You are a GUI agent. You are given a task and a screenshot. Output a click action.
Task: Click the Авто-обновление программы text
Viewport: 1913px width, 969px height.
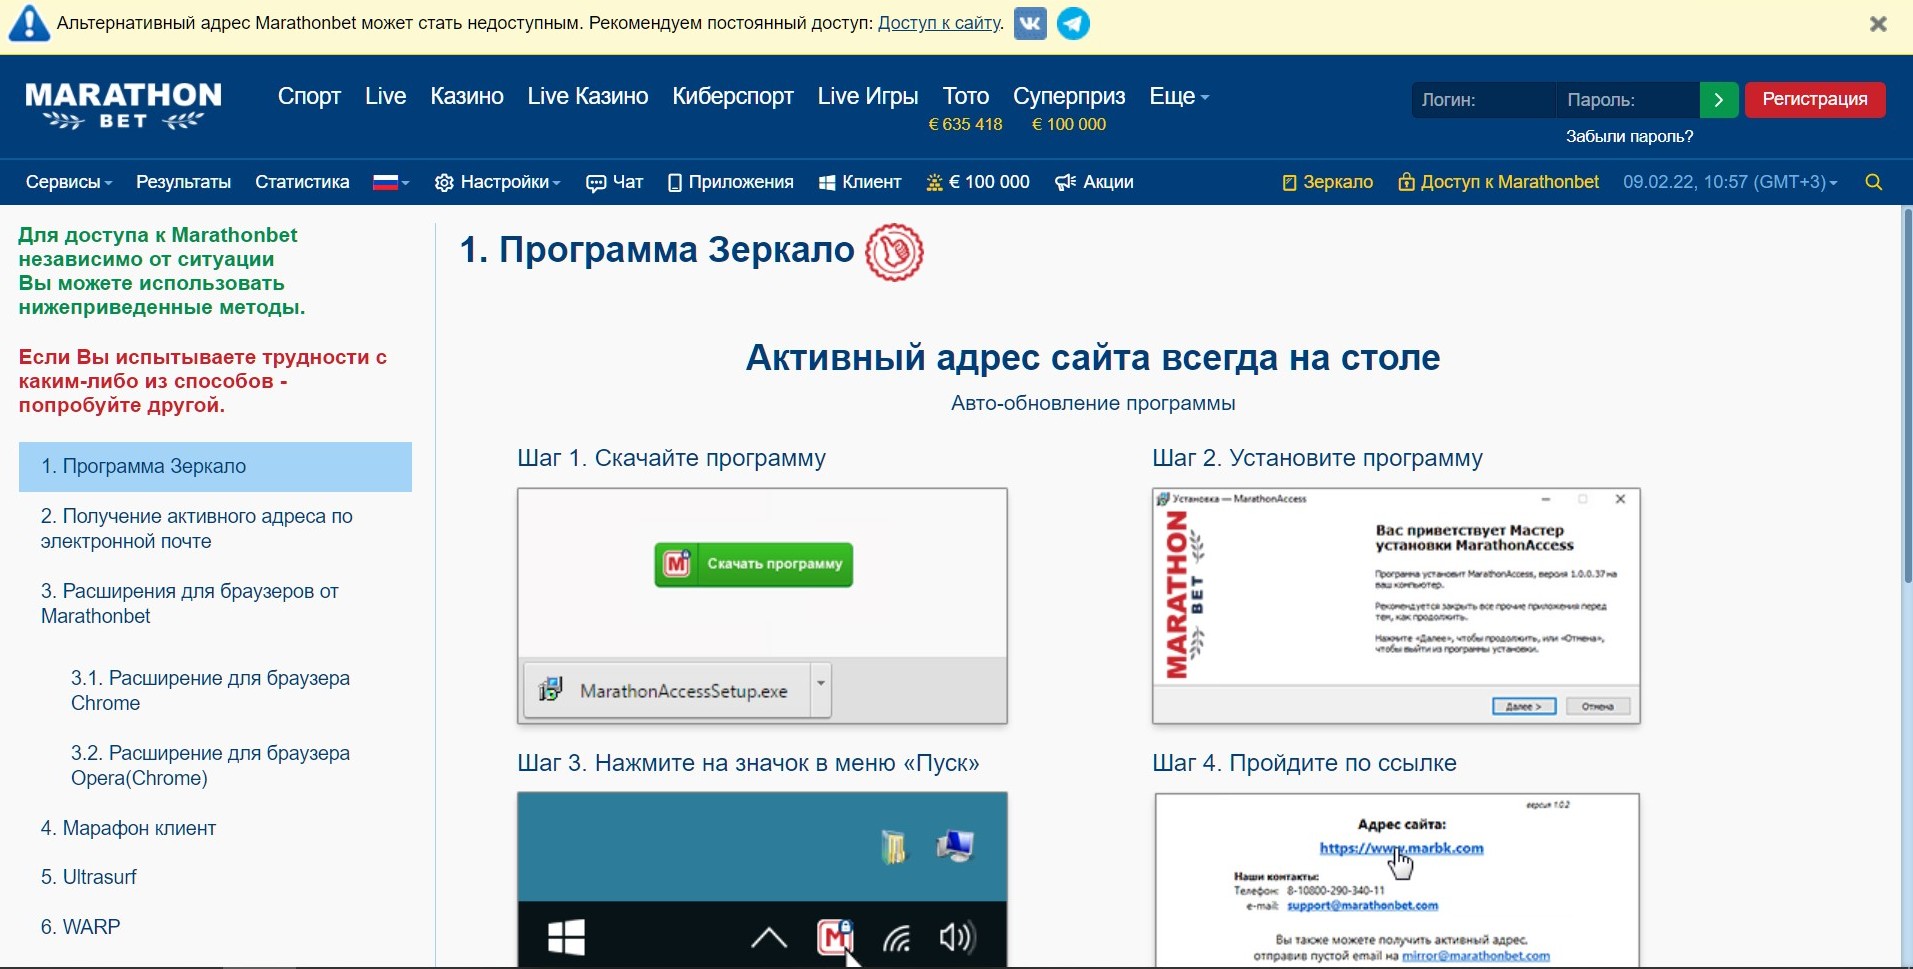[x=1093, y=403]
